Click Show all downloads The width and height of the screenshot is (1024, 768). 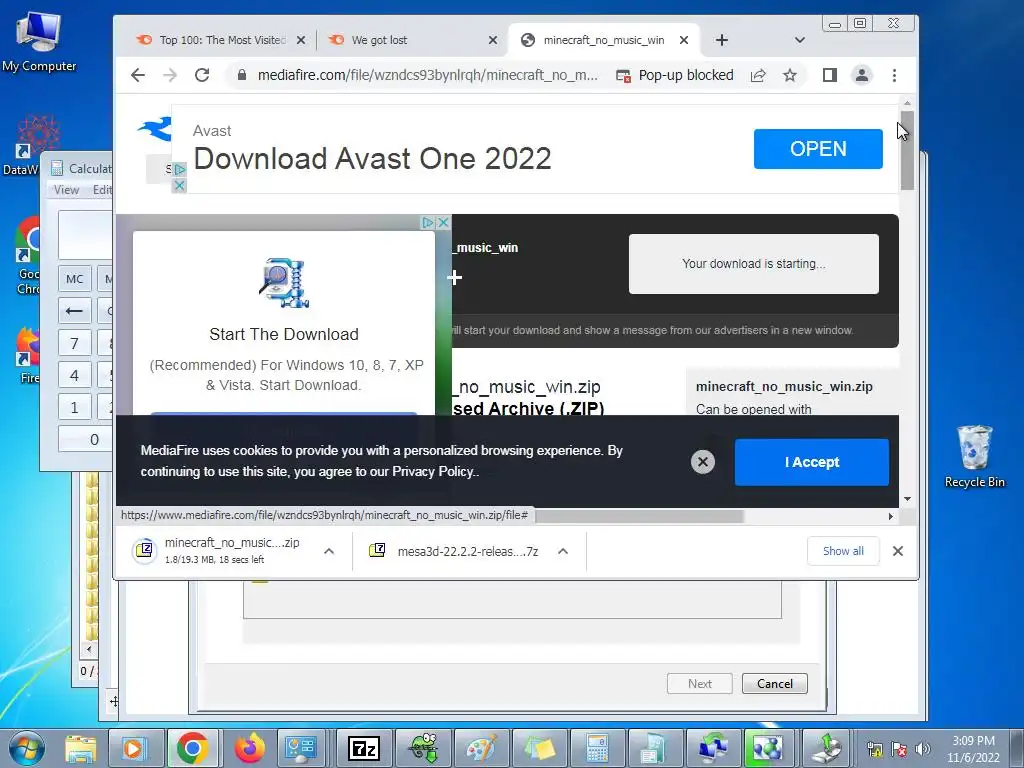pyautogui.click(x=843, y=551)
